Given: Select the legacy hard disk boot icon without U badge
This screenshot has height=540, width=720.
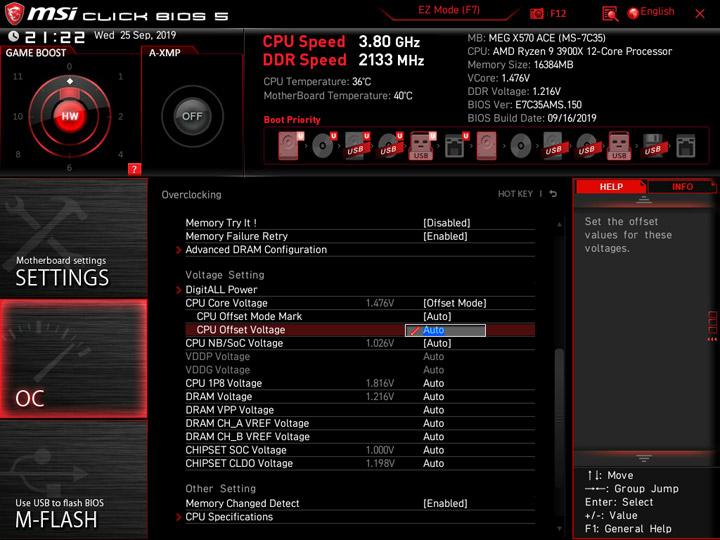Looking at the screenshot, I should click(x=486, y=146).
